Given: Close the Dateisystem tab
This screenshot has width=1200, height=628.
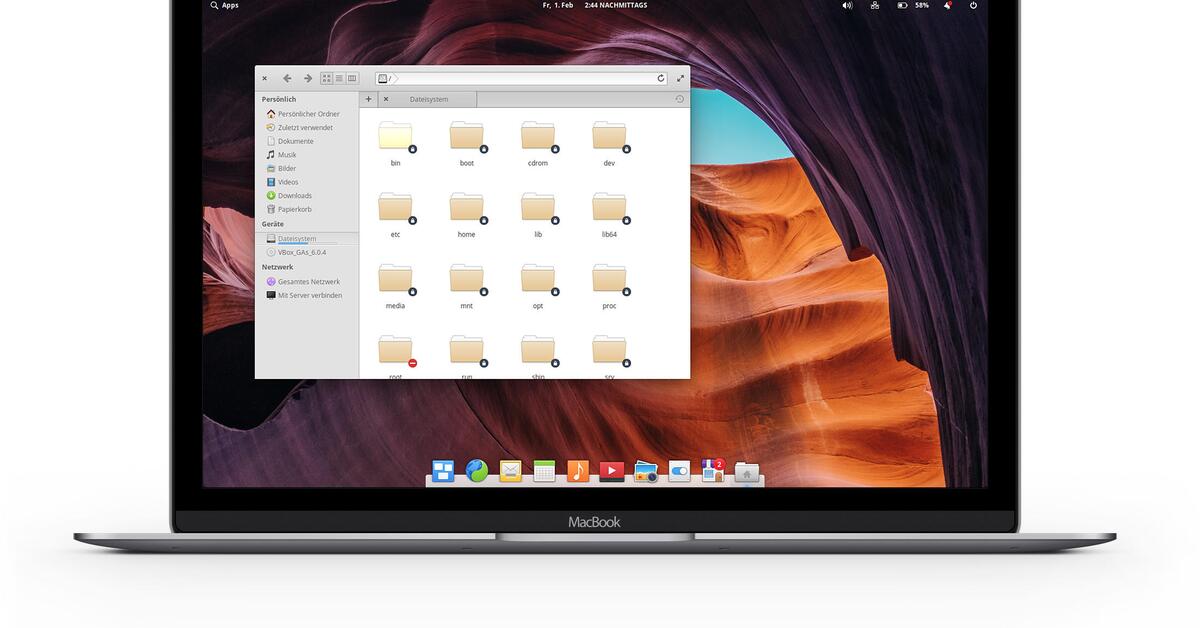Looking at the screenshot, I should [x=386, y=99].
